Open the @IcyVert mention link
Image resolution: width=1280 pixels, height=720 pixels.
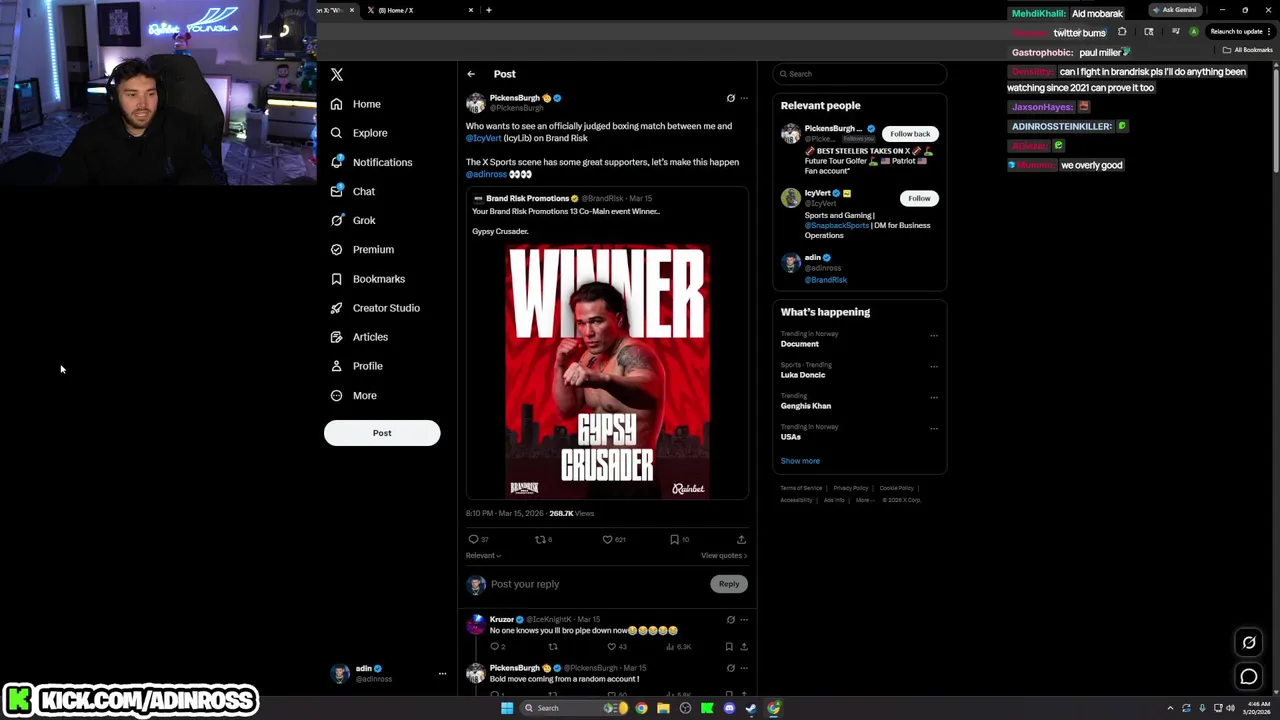(483, 138)
